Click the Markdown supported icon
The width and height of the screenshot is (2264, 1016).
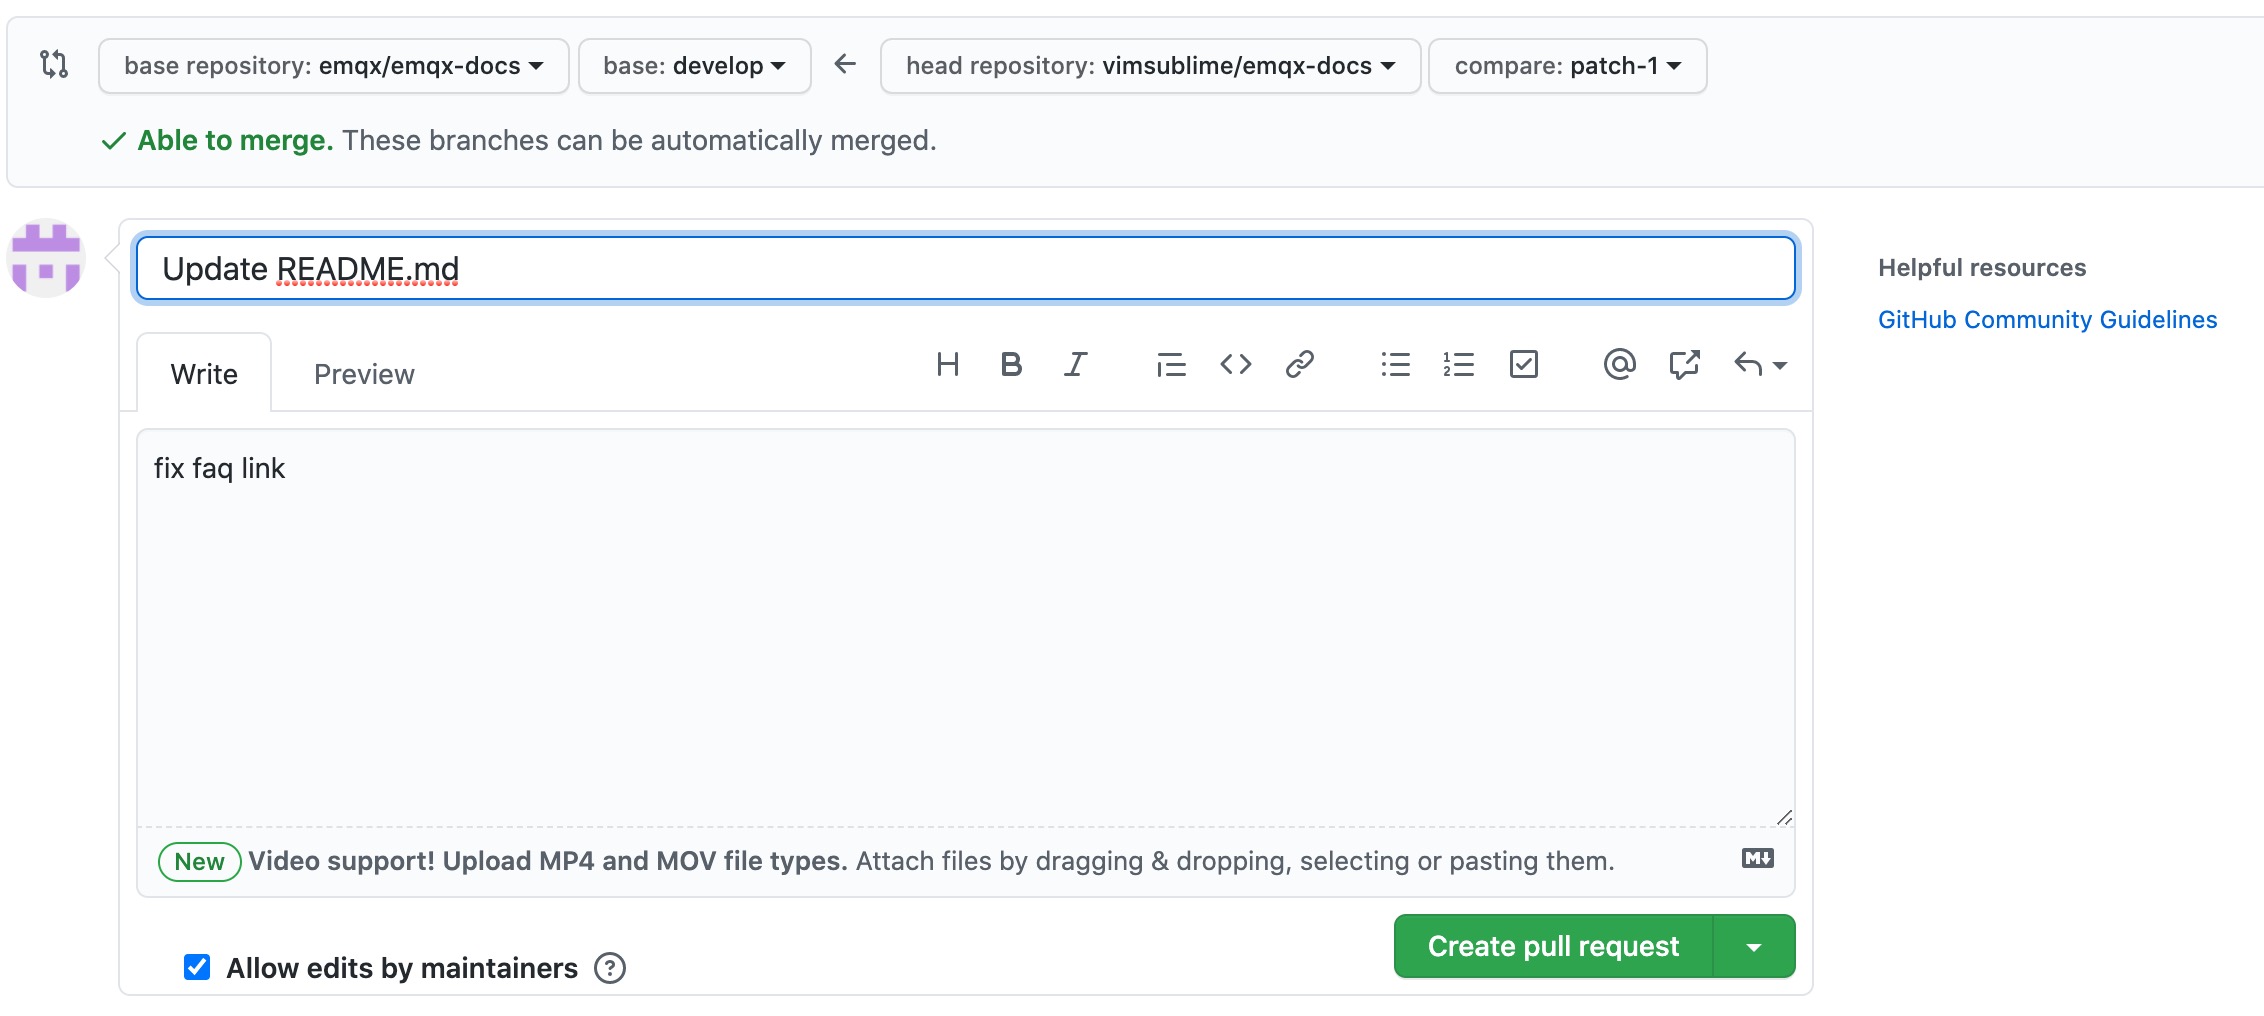point(1757,859)
